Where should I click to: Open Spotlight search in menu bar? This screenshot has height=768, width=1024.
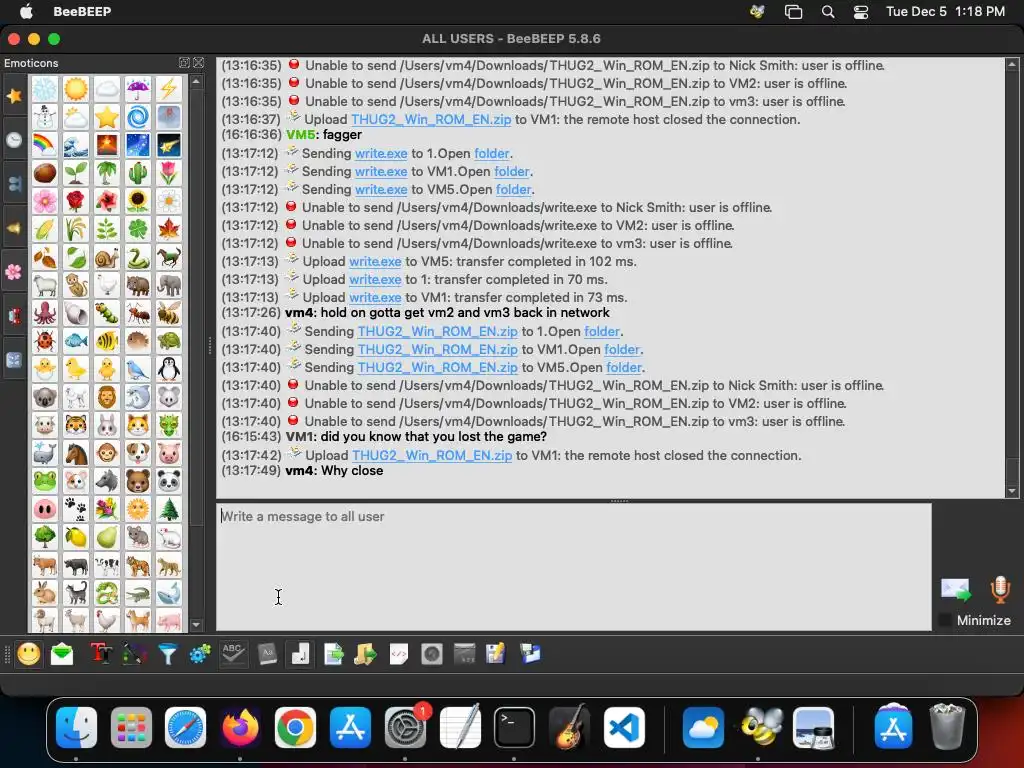click(827, 11)
